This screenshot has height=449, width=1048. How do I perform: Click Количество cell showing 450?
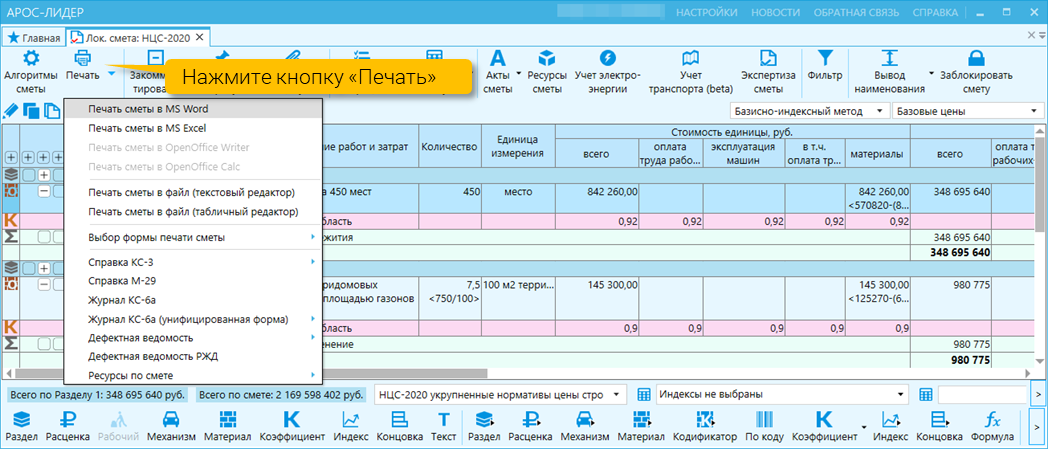pyautogui.click(x=451, y=198)
